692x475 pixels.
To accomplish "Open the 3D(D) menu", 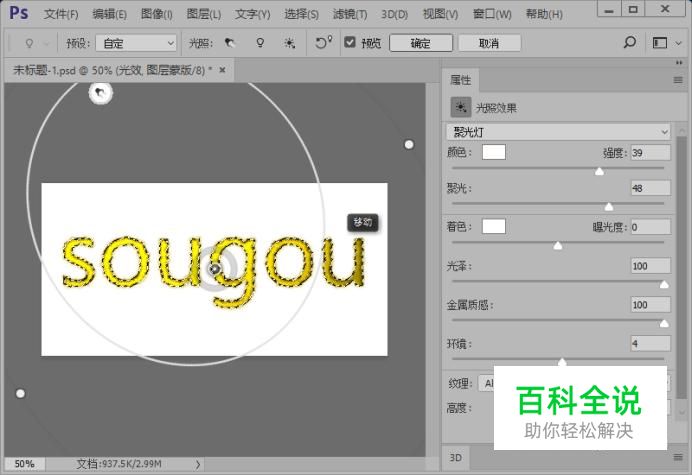I will coord(395,14).
